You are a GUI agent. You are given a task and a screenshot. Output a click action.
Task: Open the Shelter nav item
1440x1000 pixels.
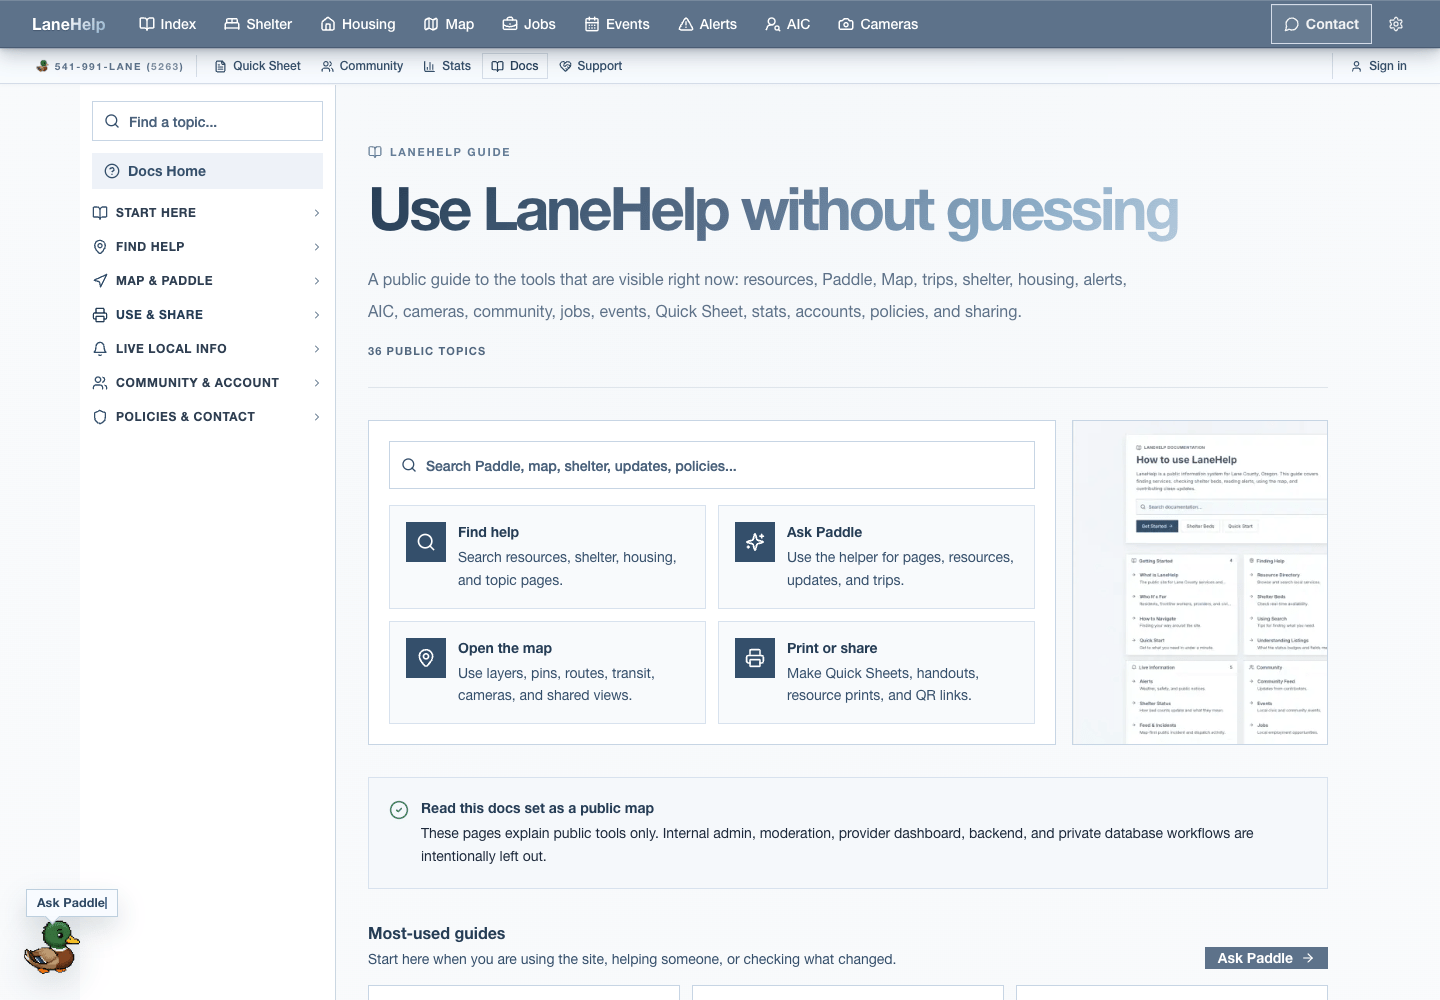pos(258,24)
